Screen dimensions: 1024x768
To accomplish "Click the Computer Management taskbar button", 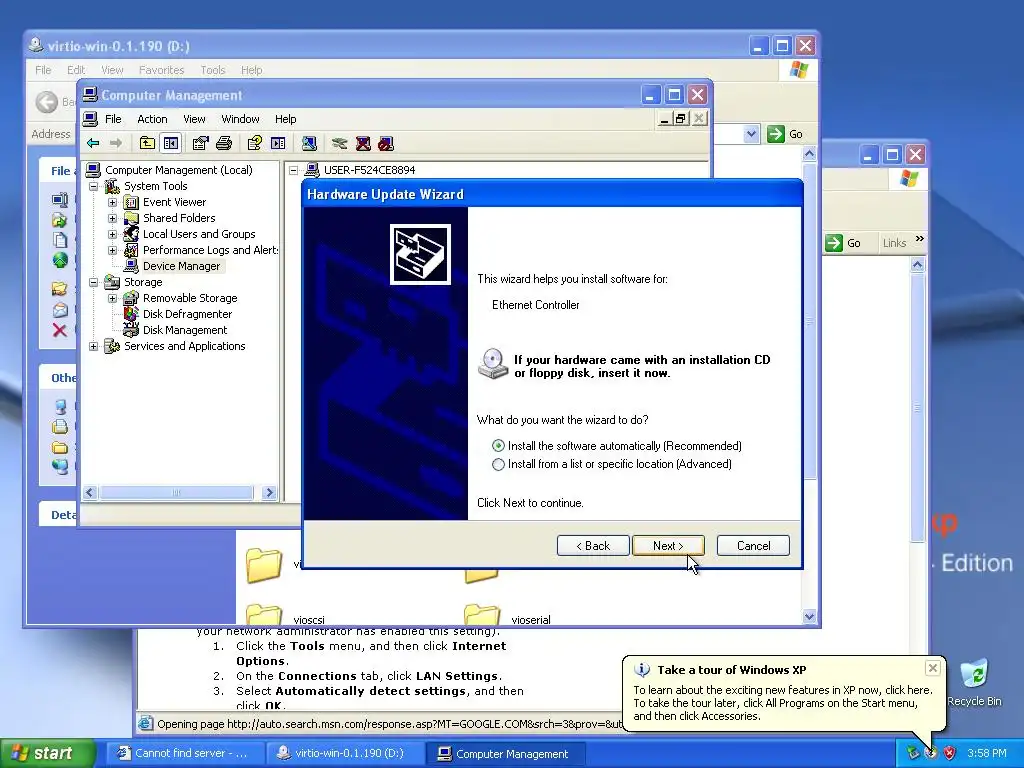I will click(x=505, y=754).
